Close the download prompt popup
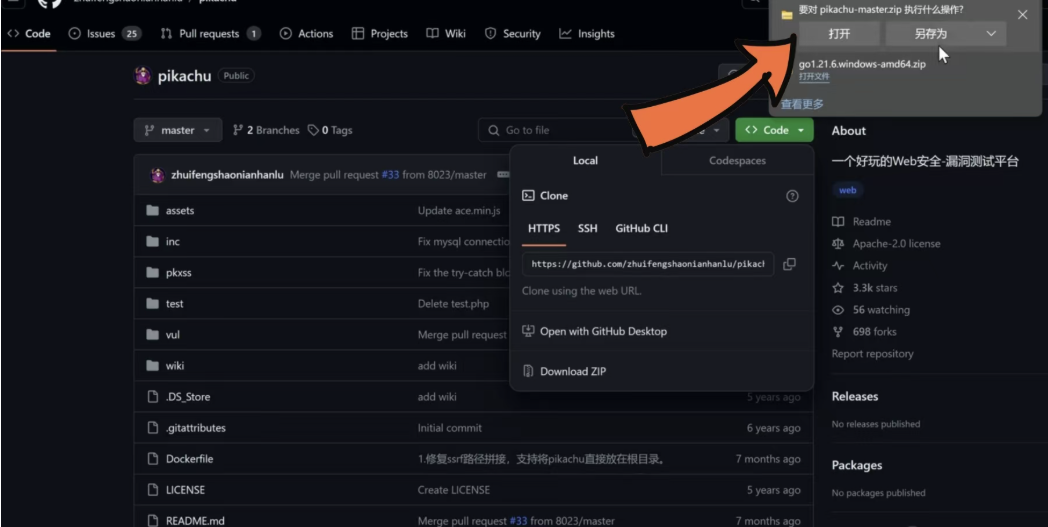Image resolution: width=1048 pixels, height=527 pixels. (1023, 15)
